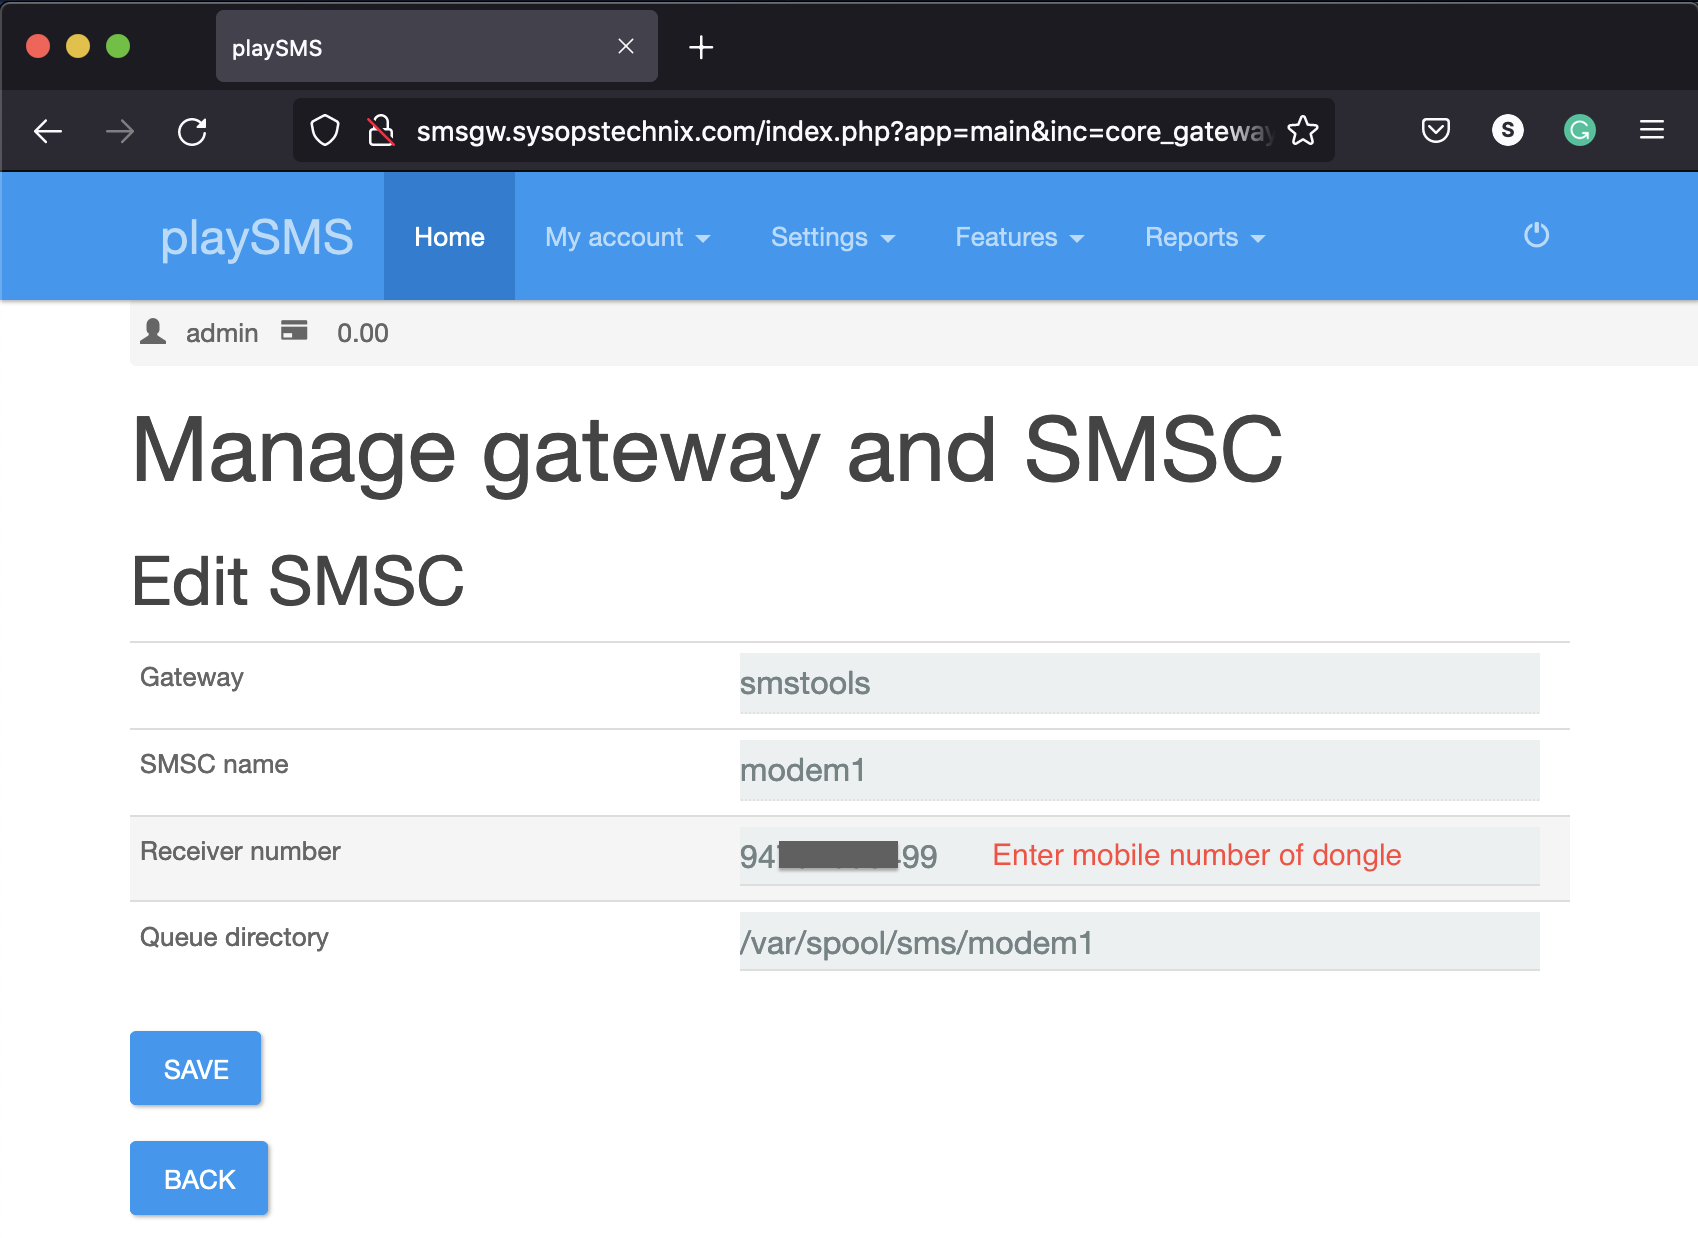The height and width of the screenshot is (1238, 1698).
Task: Click the admin user icon
Action: tap(153, 331)
